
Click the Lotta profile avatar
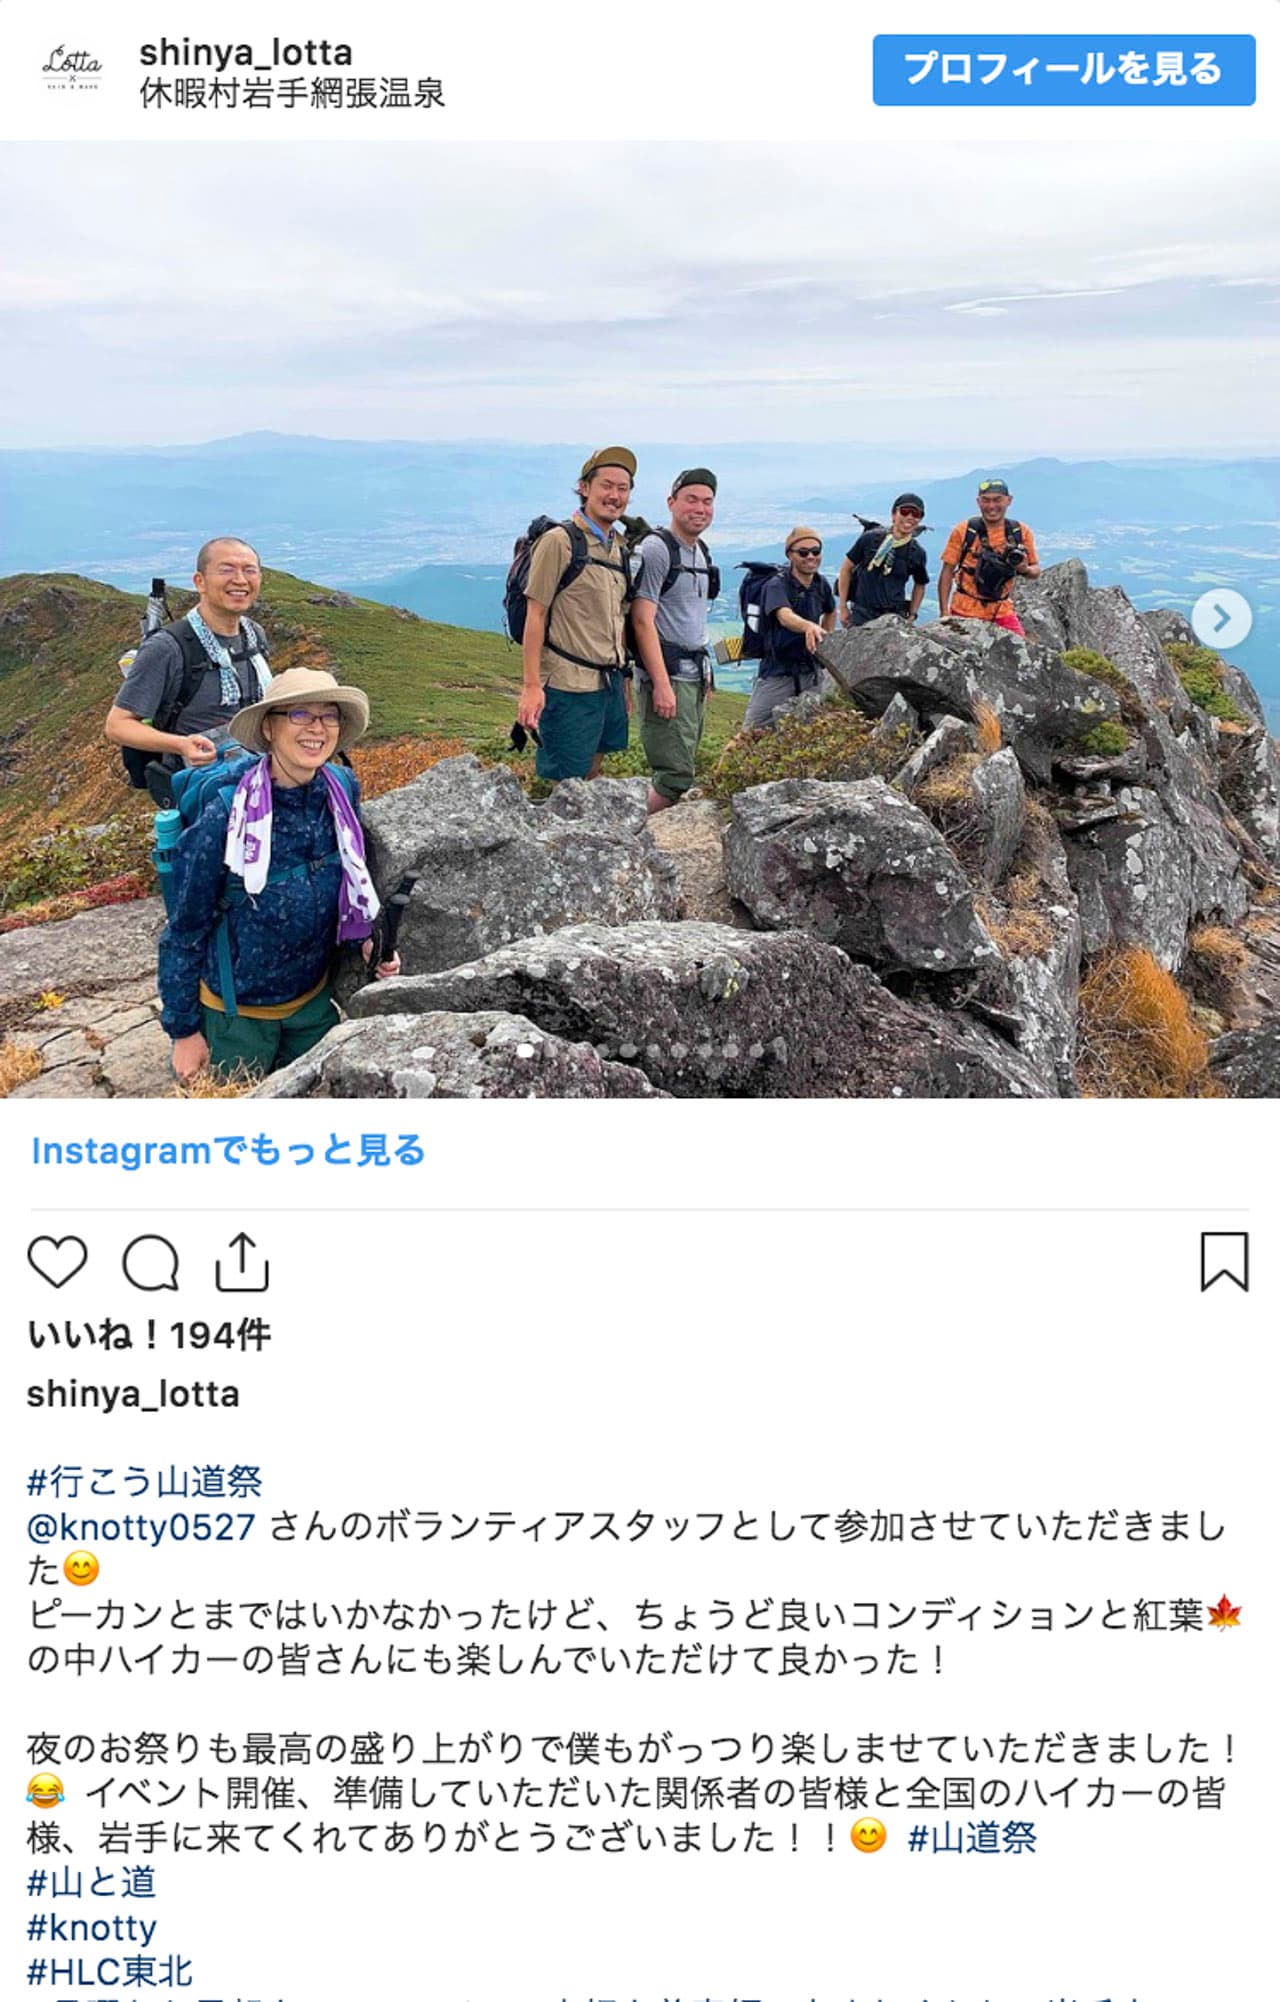[72, 69]
